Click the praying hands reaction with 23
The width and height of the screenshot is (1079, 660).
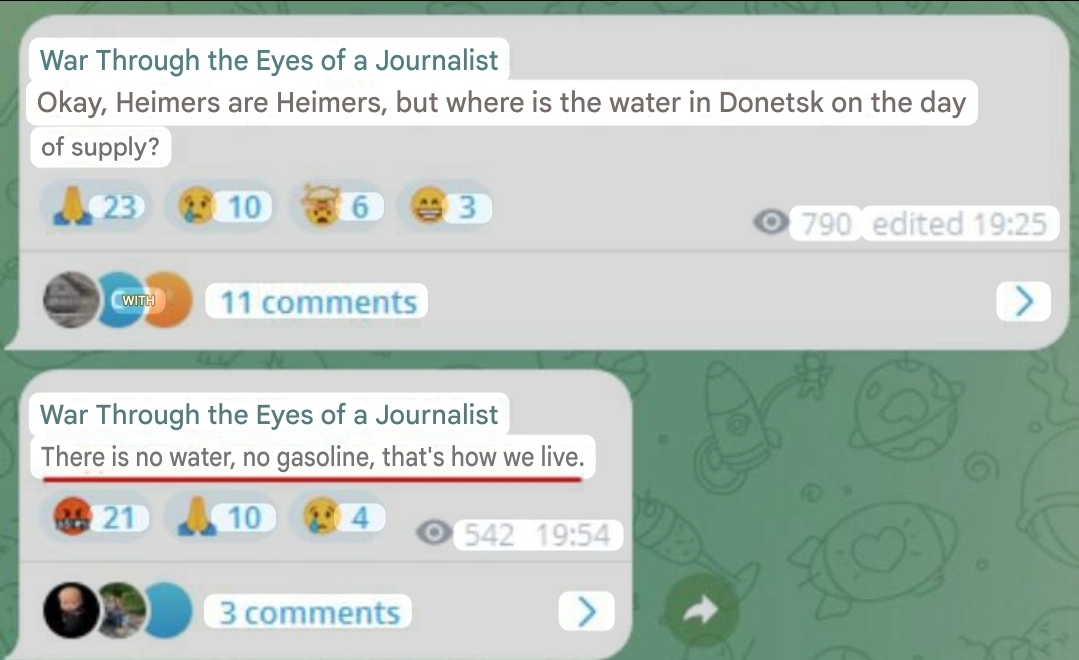click(x=97, y=206)
